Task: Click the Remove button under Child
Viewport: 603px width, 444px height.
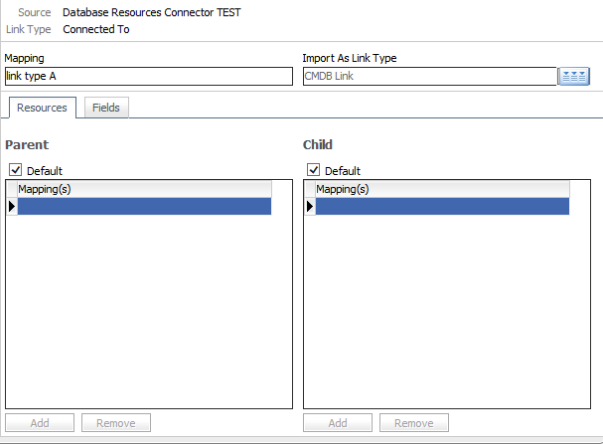Action: coord(414,423)
